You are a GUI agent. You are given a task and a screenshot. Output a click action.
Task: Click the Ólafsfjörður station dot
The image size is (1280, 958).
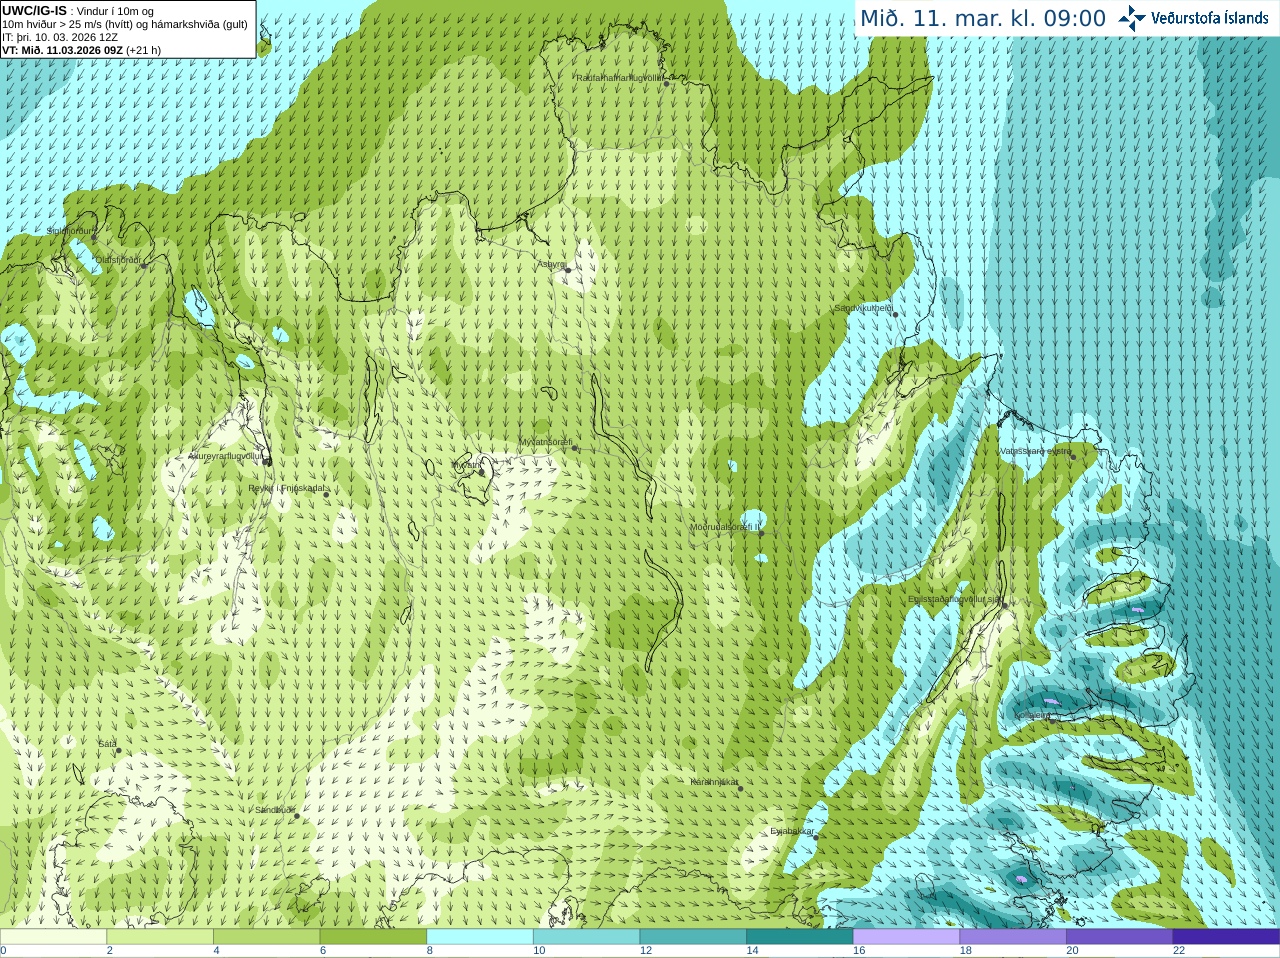(144, 265)
